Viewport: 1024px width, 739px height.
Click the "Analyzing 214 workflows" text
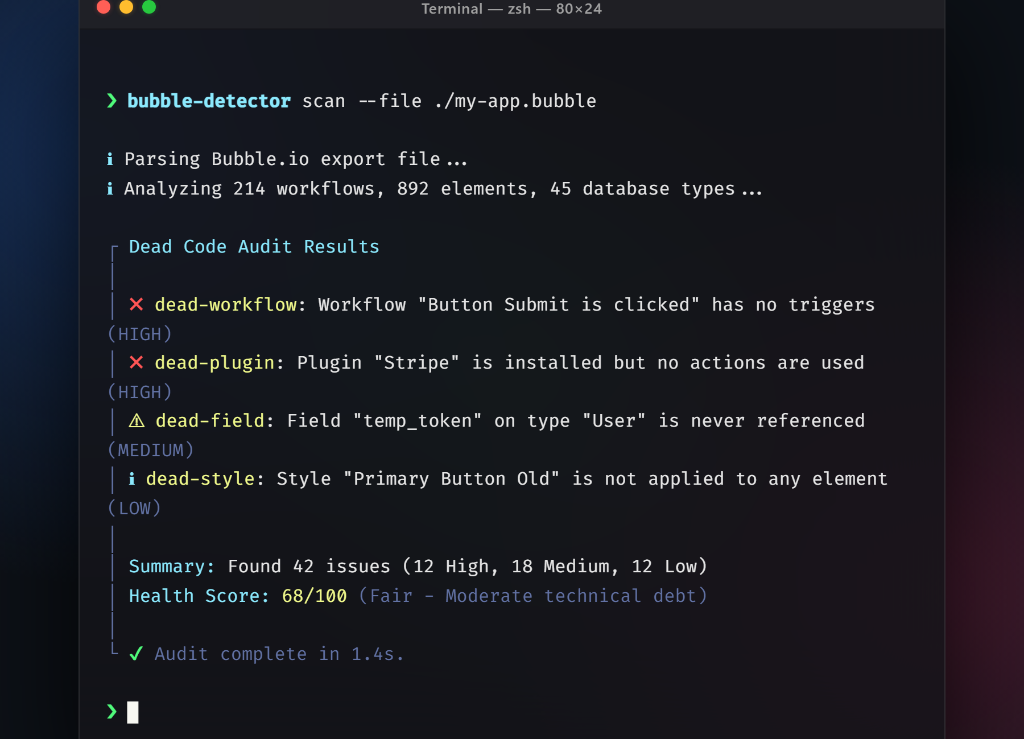(249, 189)
